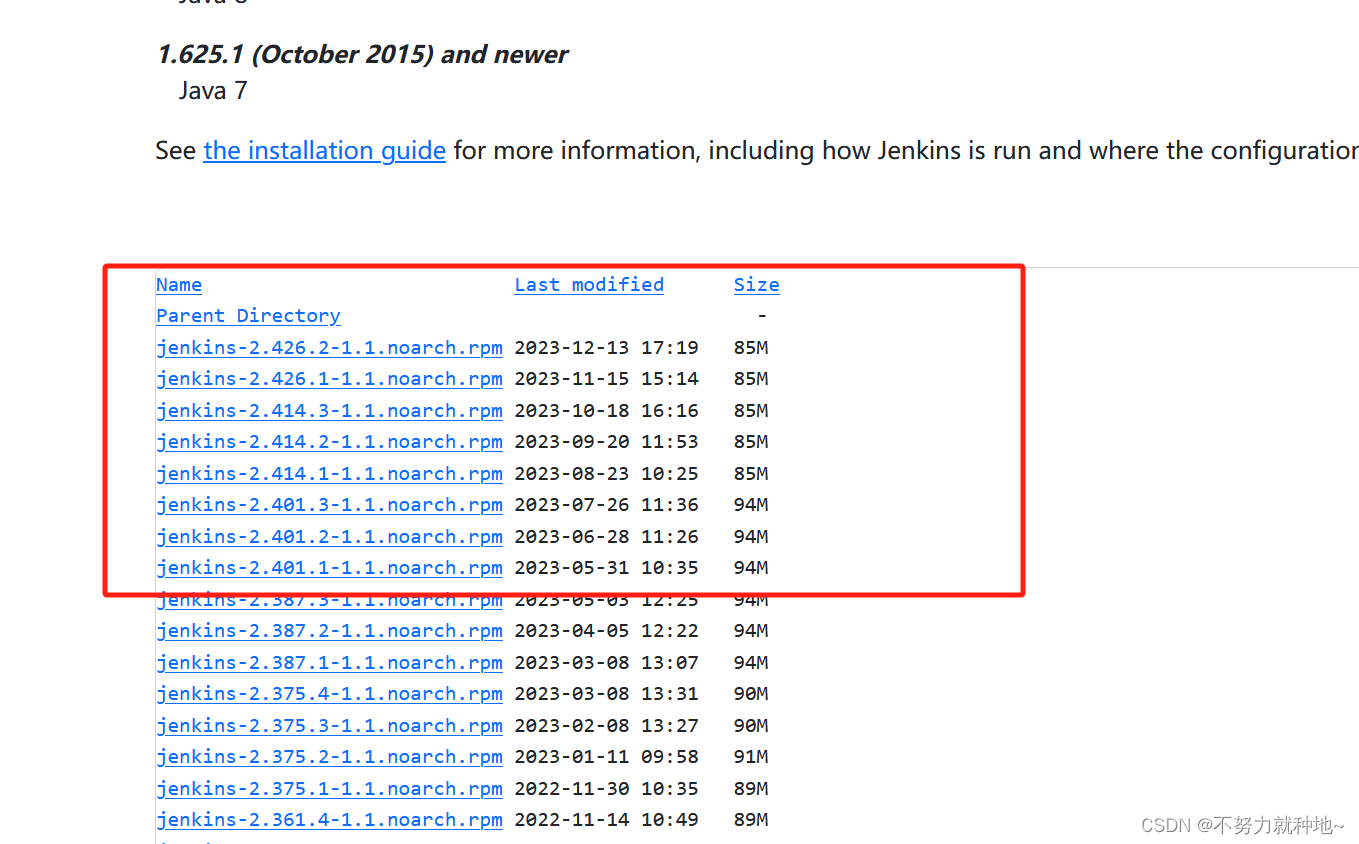
Task: Click the date '2023-03-08 13:31'
Action: coord(606,694)
